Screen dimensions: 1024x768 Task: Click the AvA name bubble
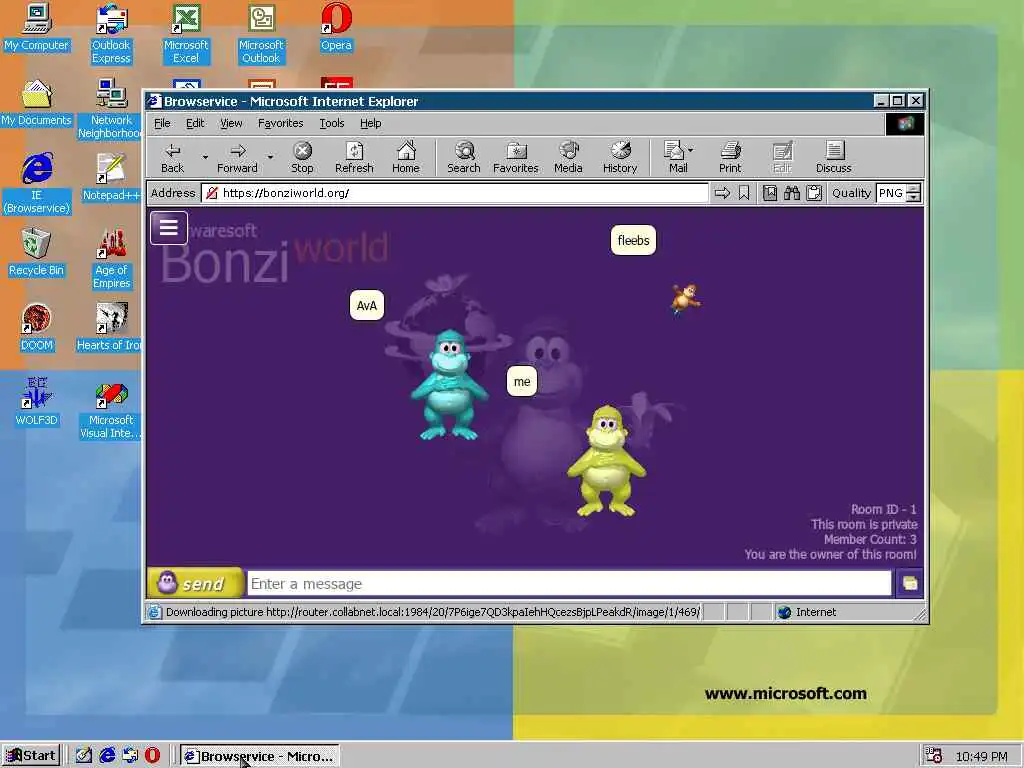(367, 306)
